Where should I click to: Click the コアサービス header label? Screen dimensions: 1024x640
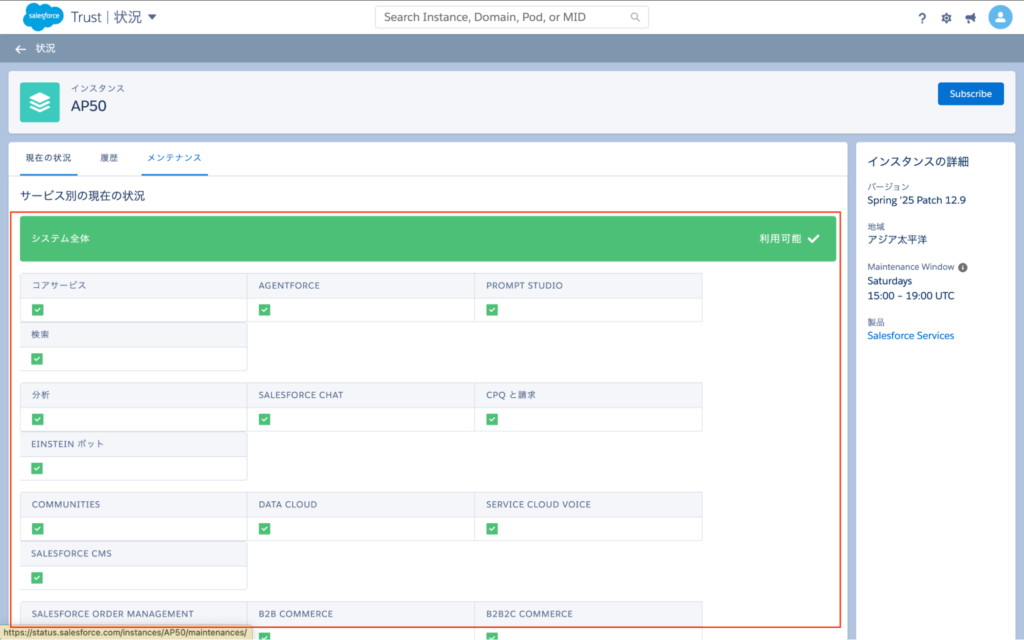[59, 285]
